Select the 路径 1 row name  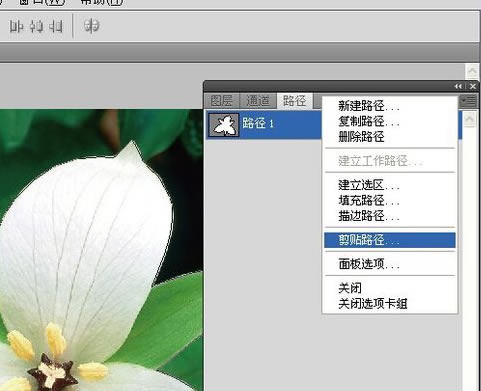pos(258,123)
